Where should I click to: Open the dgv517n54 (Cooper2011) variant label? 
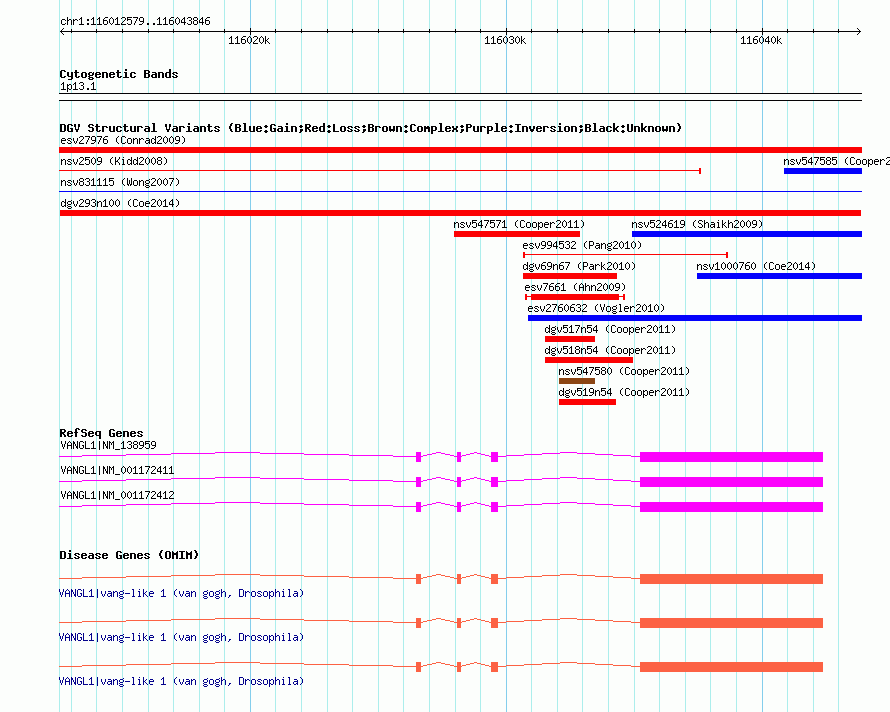pyautogui.click(x=610, y=329)
